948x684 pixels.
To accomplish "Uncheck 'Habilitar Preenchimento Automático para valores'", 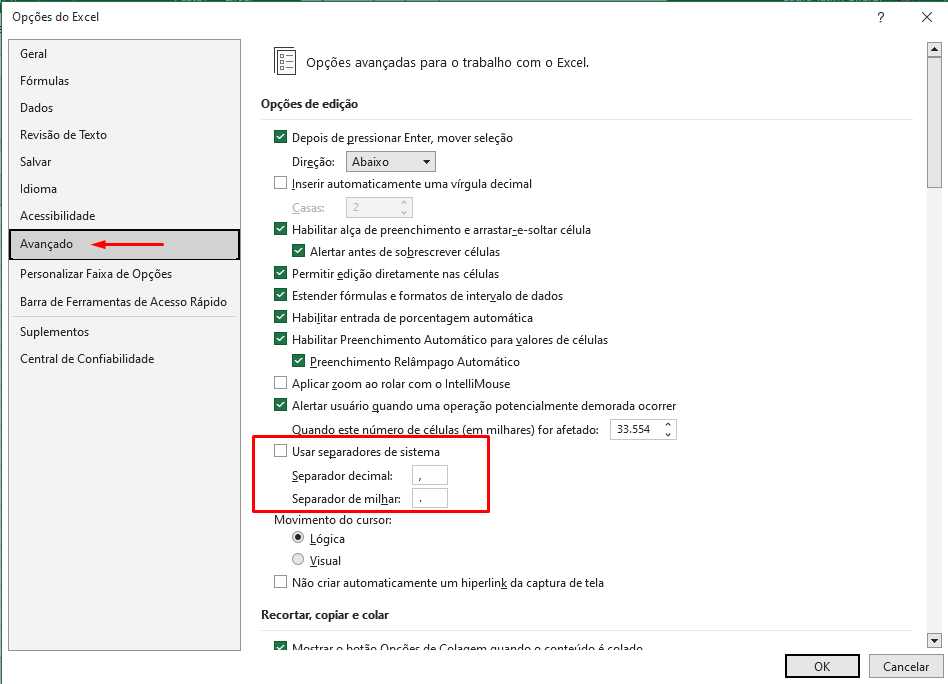I will pos(281,339).
